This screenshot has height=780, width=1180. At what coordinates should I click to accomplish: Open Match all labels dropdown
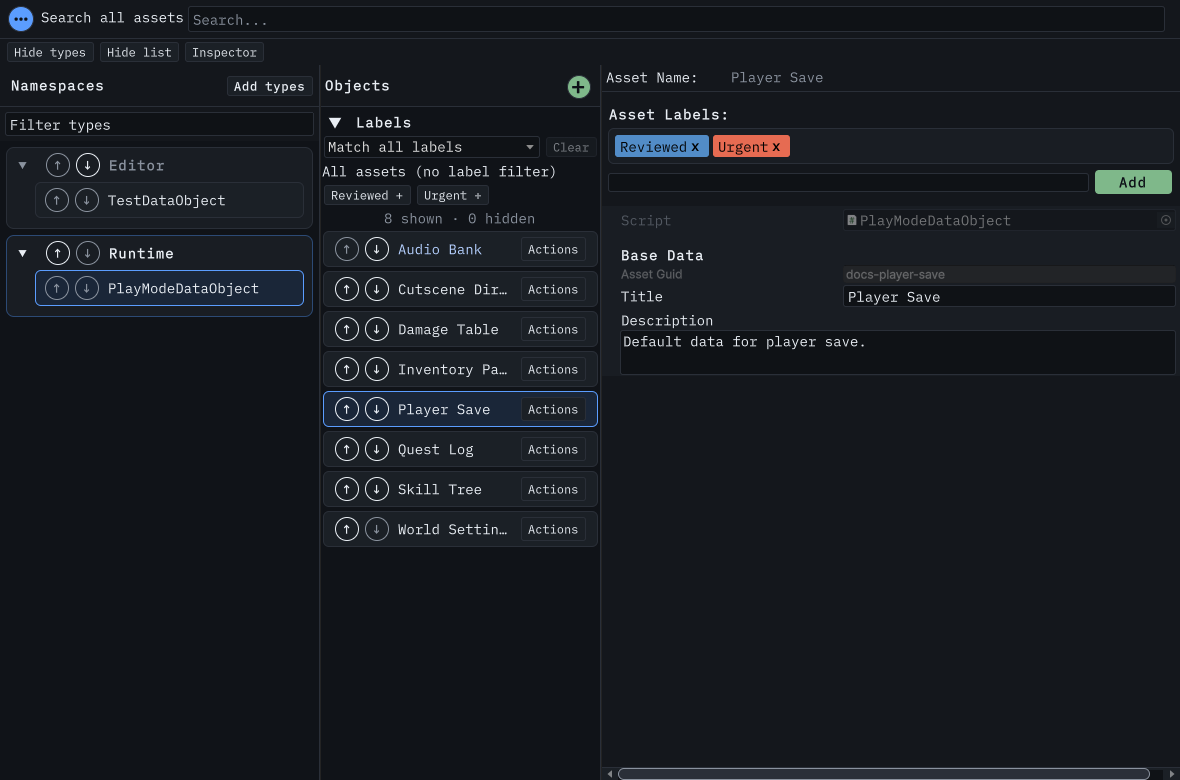[432, 147]
